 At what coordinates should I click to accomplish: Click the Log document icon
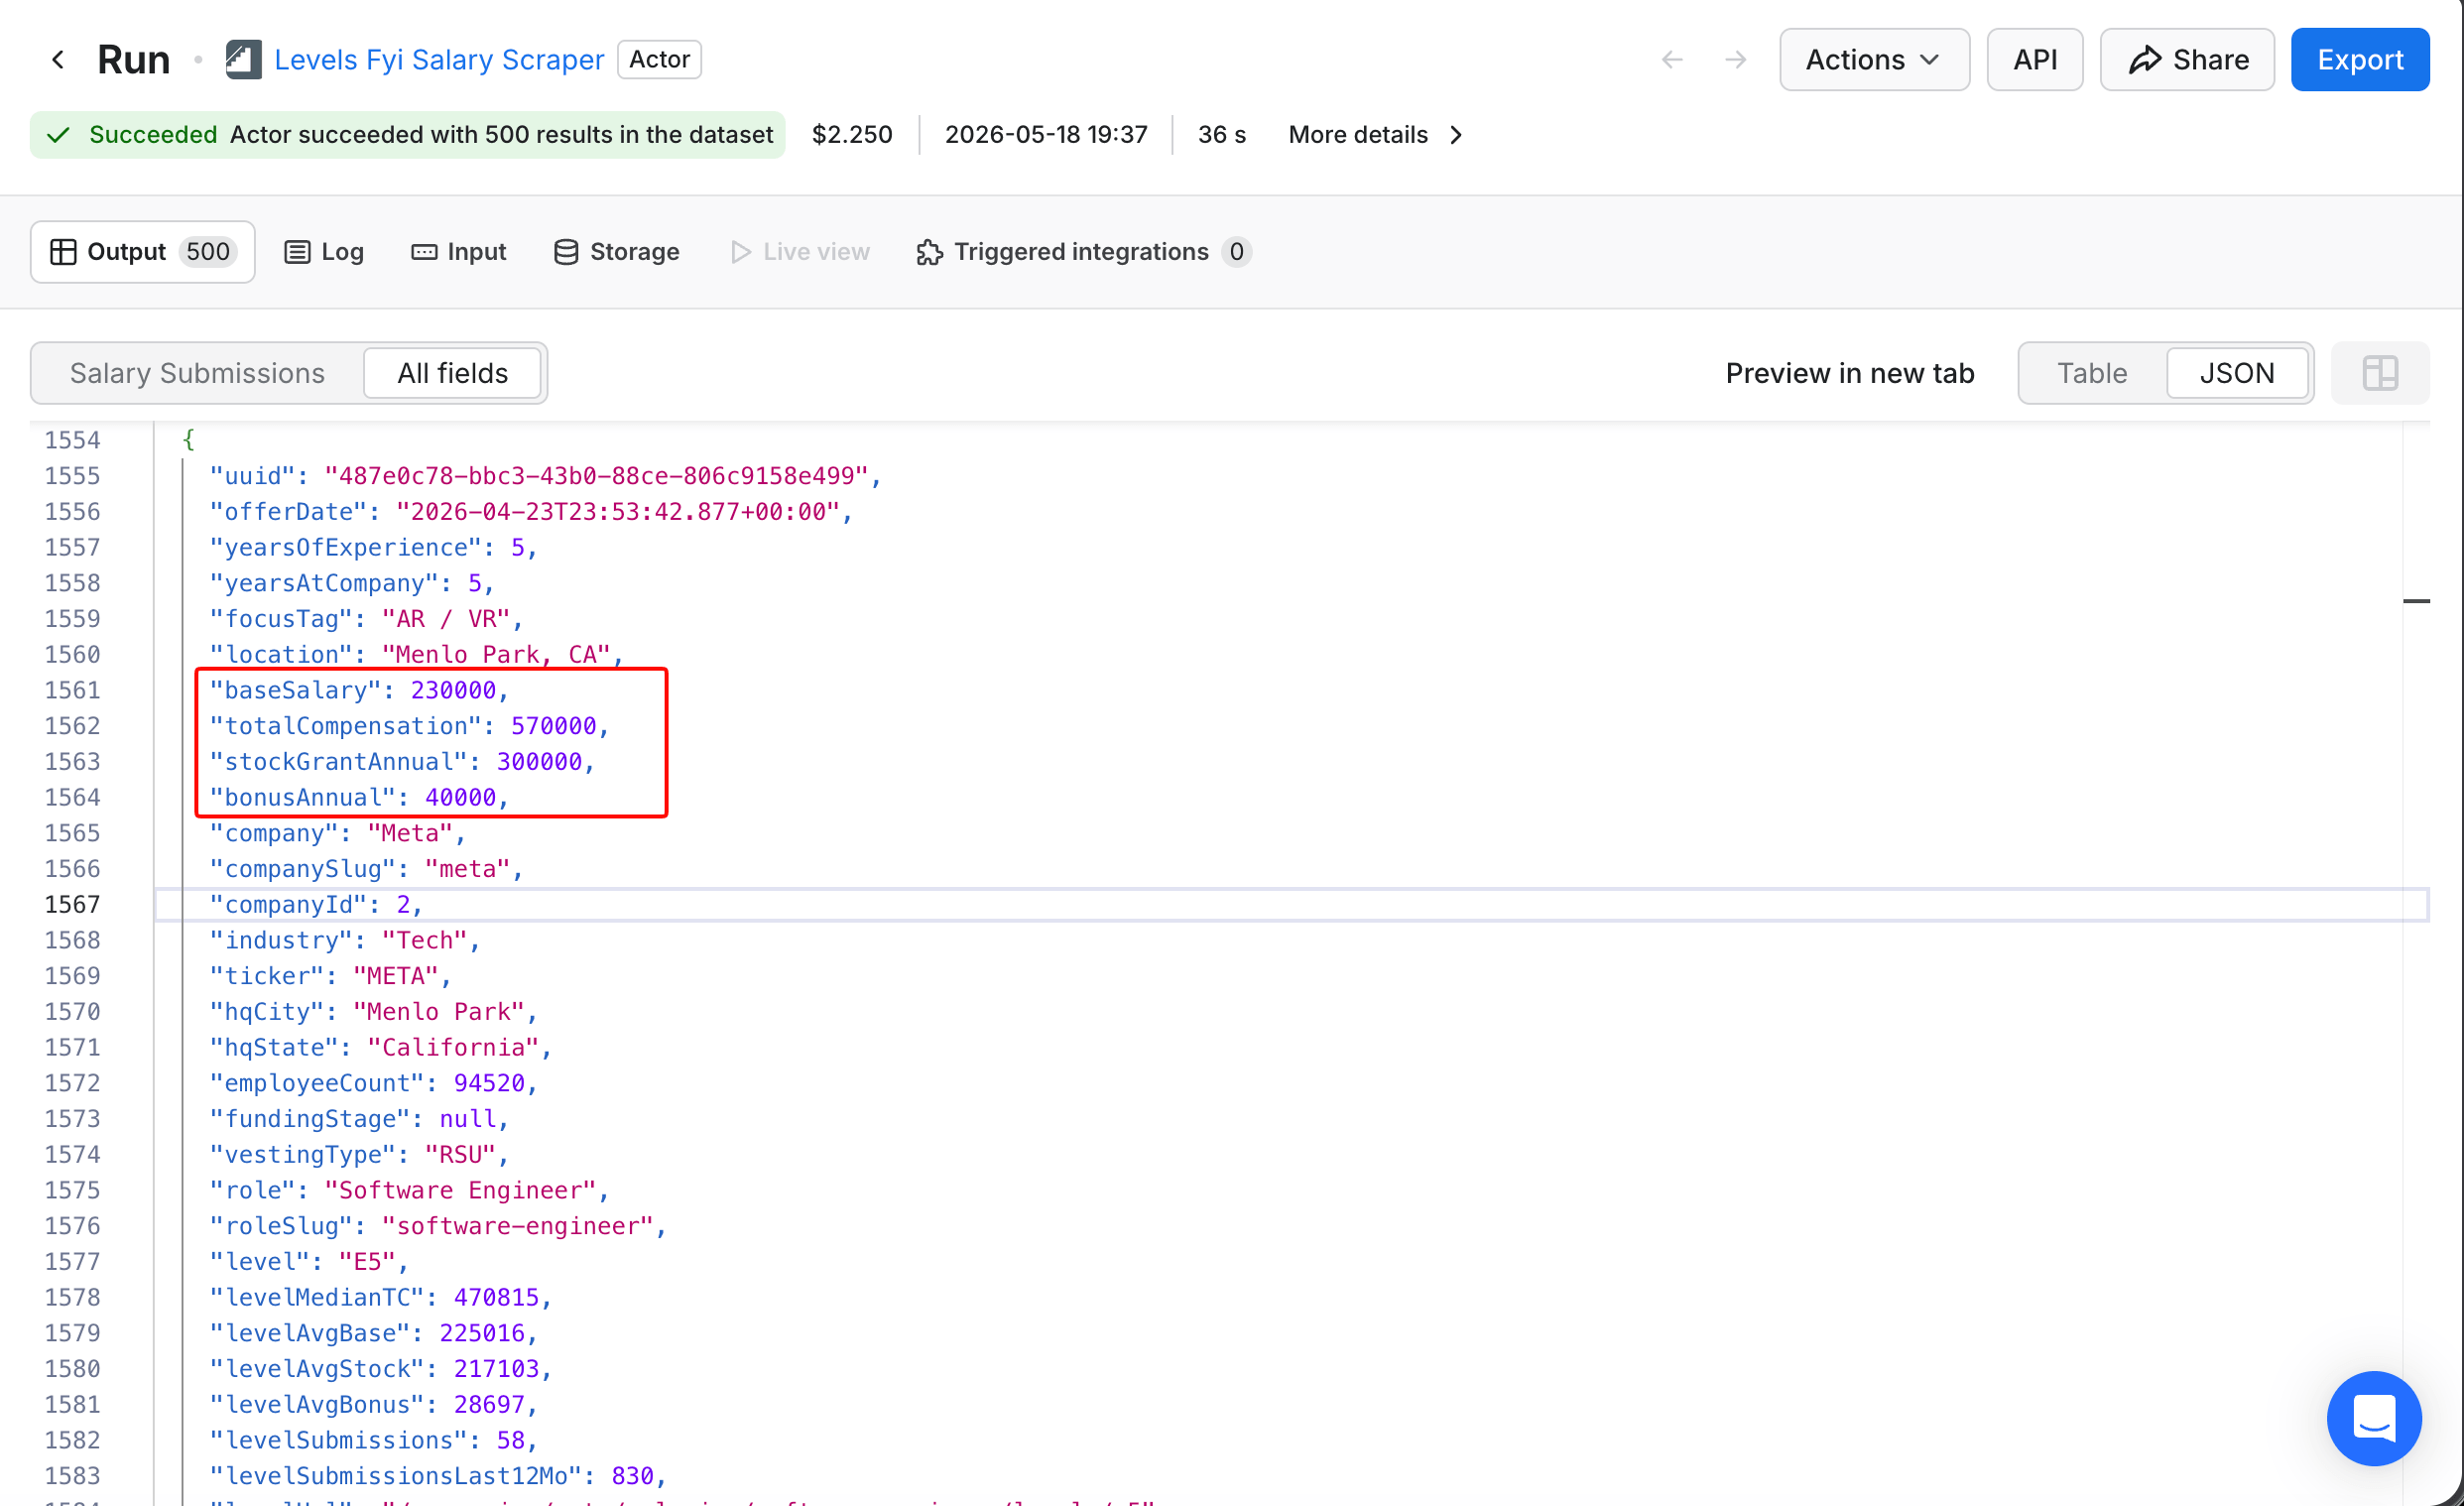[297, 252]
